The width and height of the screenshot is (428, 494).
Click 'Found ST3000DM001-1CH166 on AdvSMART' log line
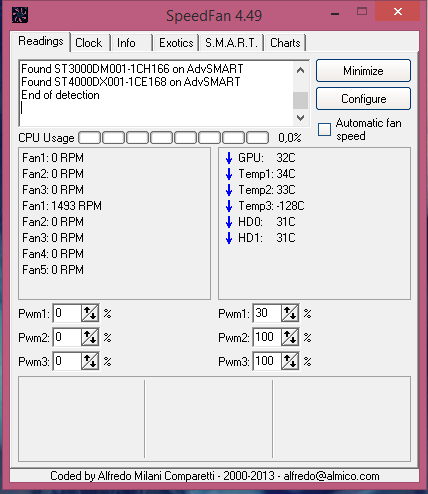(x=132, y=69)
